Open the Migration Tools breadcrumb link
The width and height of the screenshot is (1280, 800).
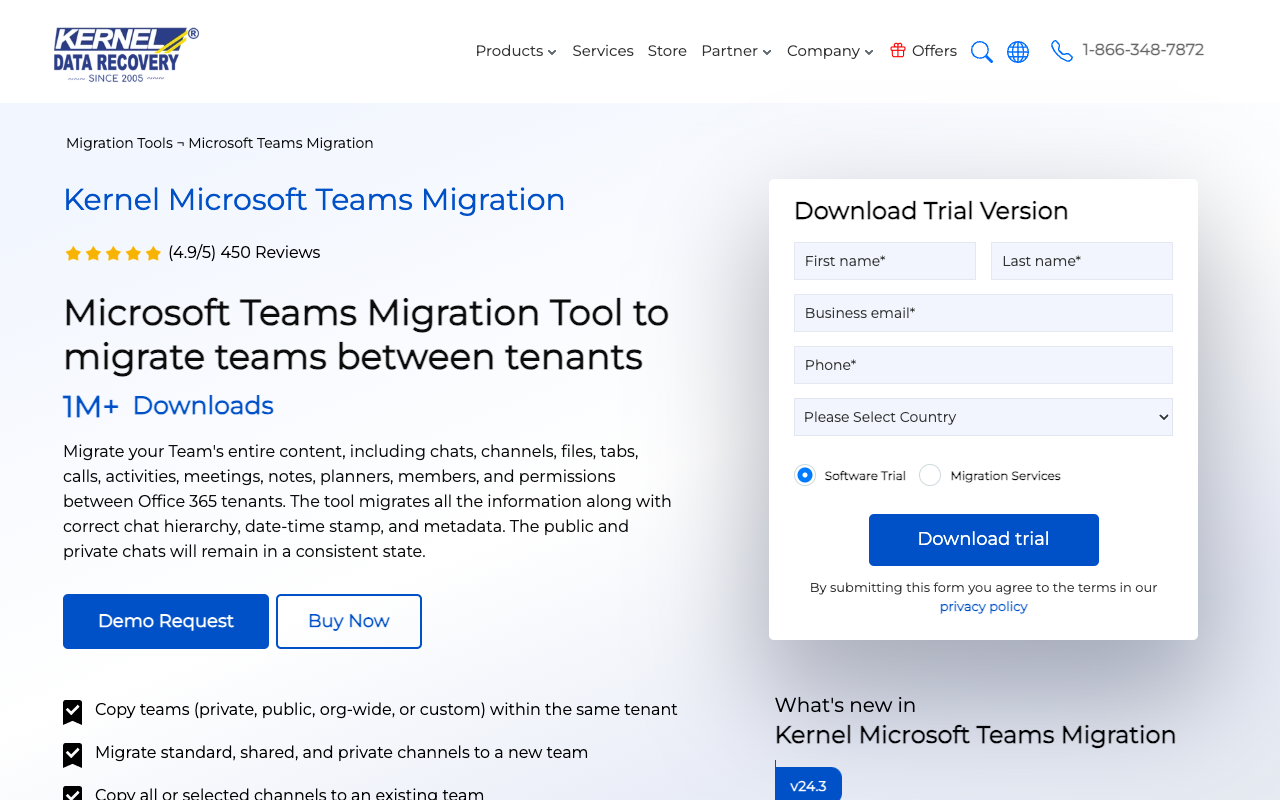[x=119, y=143]
